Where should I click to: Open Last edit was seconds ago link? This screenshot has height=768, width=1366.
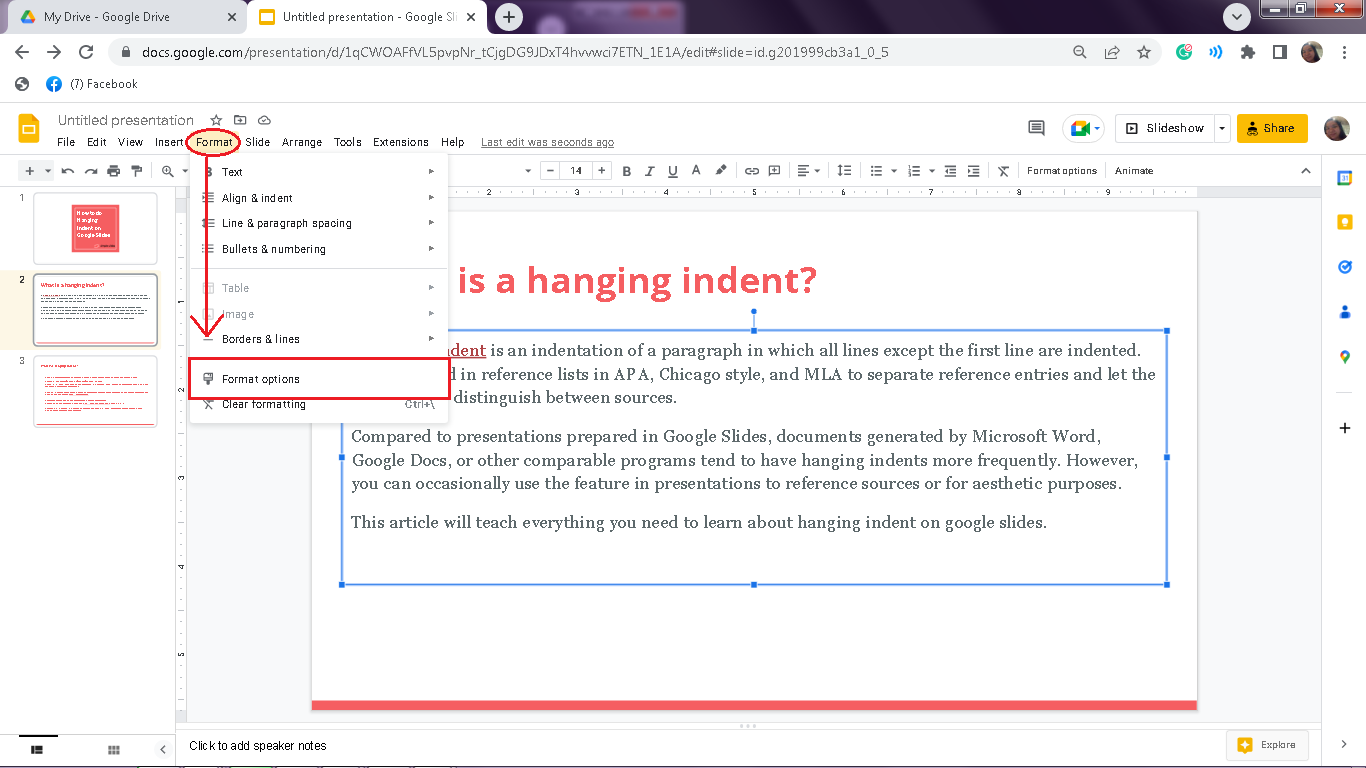point(547,142)
